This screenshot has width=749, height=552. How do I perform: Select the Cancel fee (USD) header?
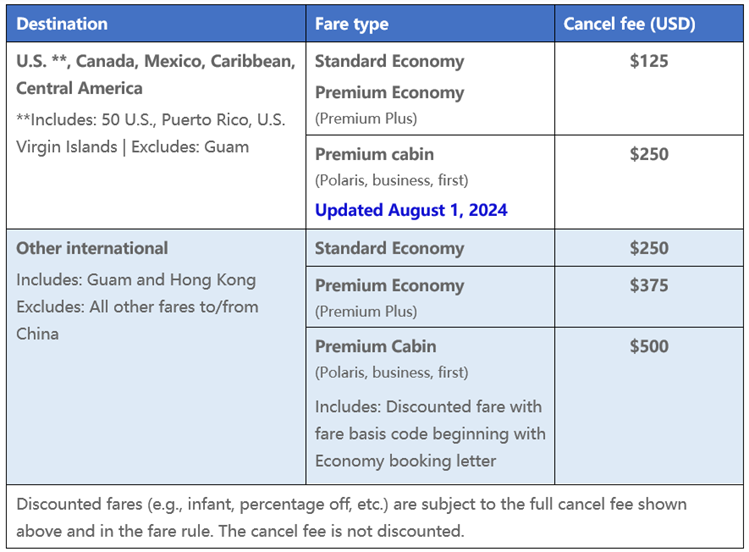click(x=629, y=23)
